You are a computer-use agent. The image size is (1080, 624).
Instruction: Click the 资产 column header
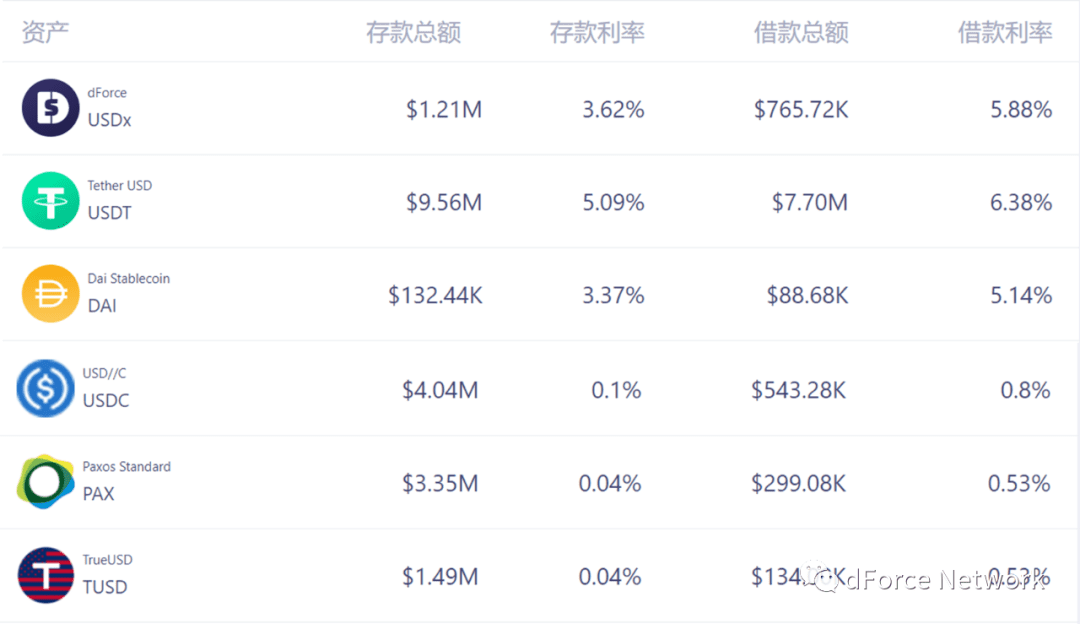click(45, 32)
